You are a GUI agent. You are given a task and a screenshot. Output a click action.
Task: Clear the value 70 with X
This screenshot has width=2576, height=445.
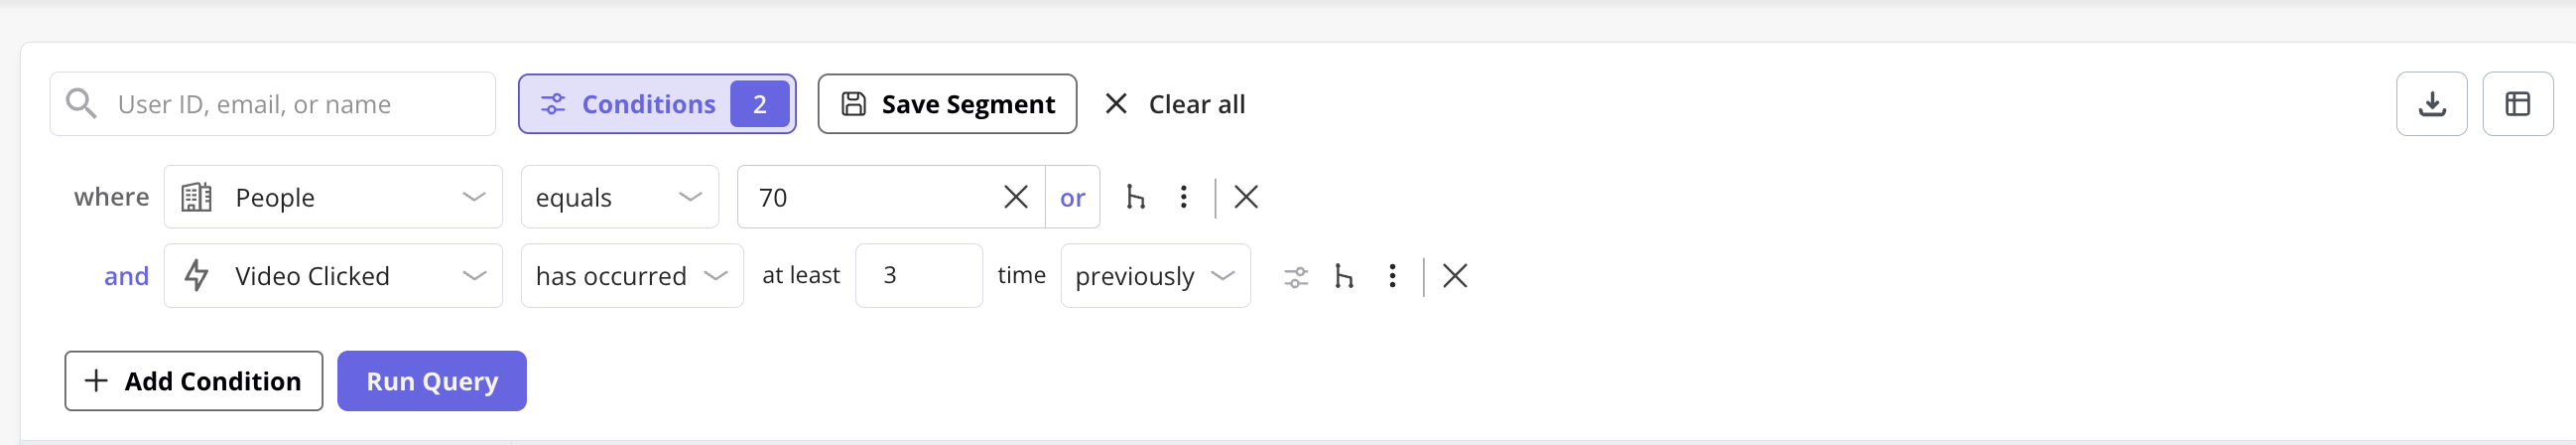tap(1015, 197)
